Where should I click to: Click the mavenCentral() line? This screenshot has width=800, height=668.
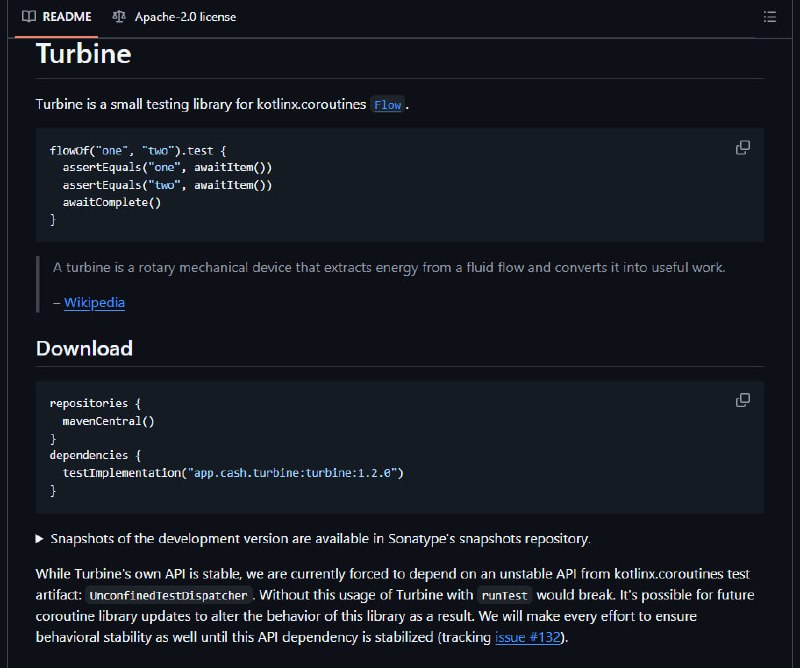pyautogui.click(x=108, y=422)
